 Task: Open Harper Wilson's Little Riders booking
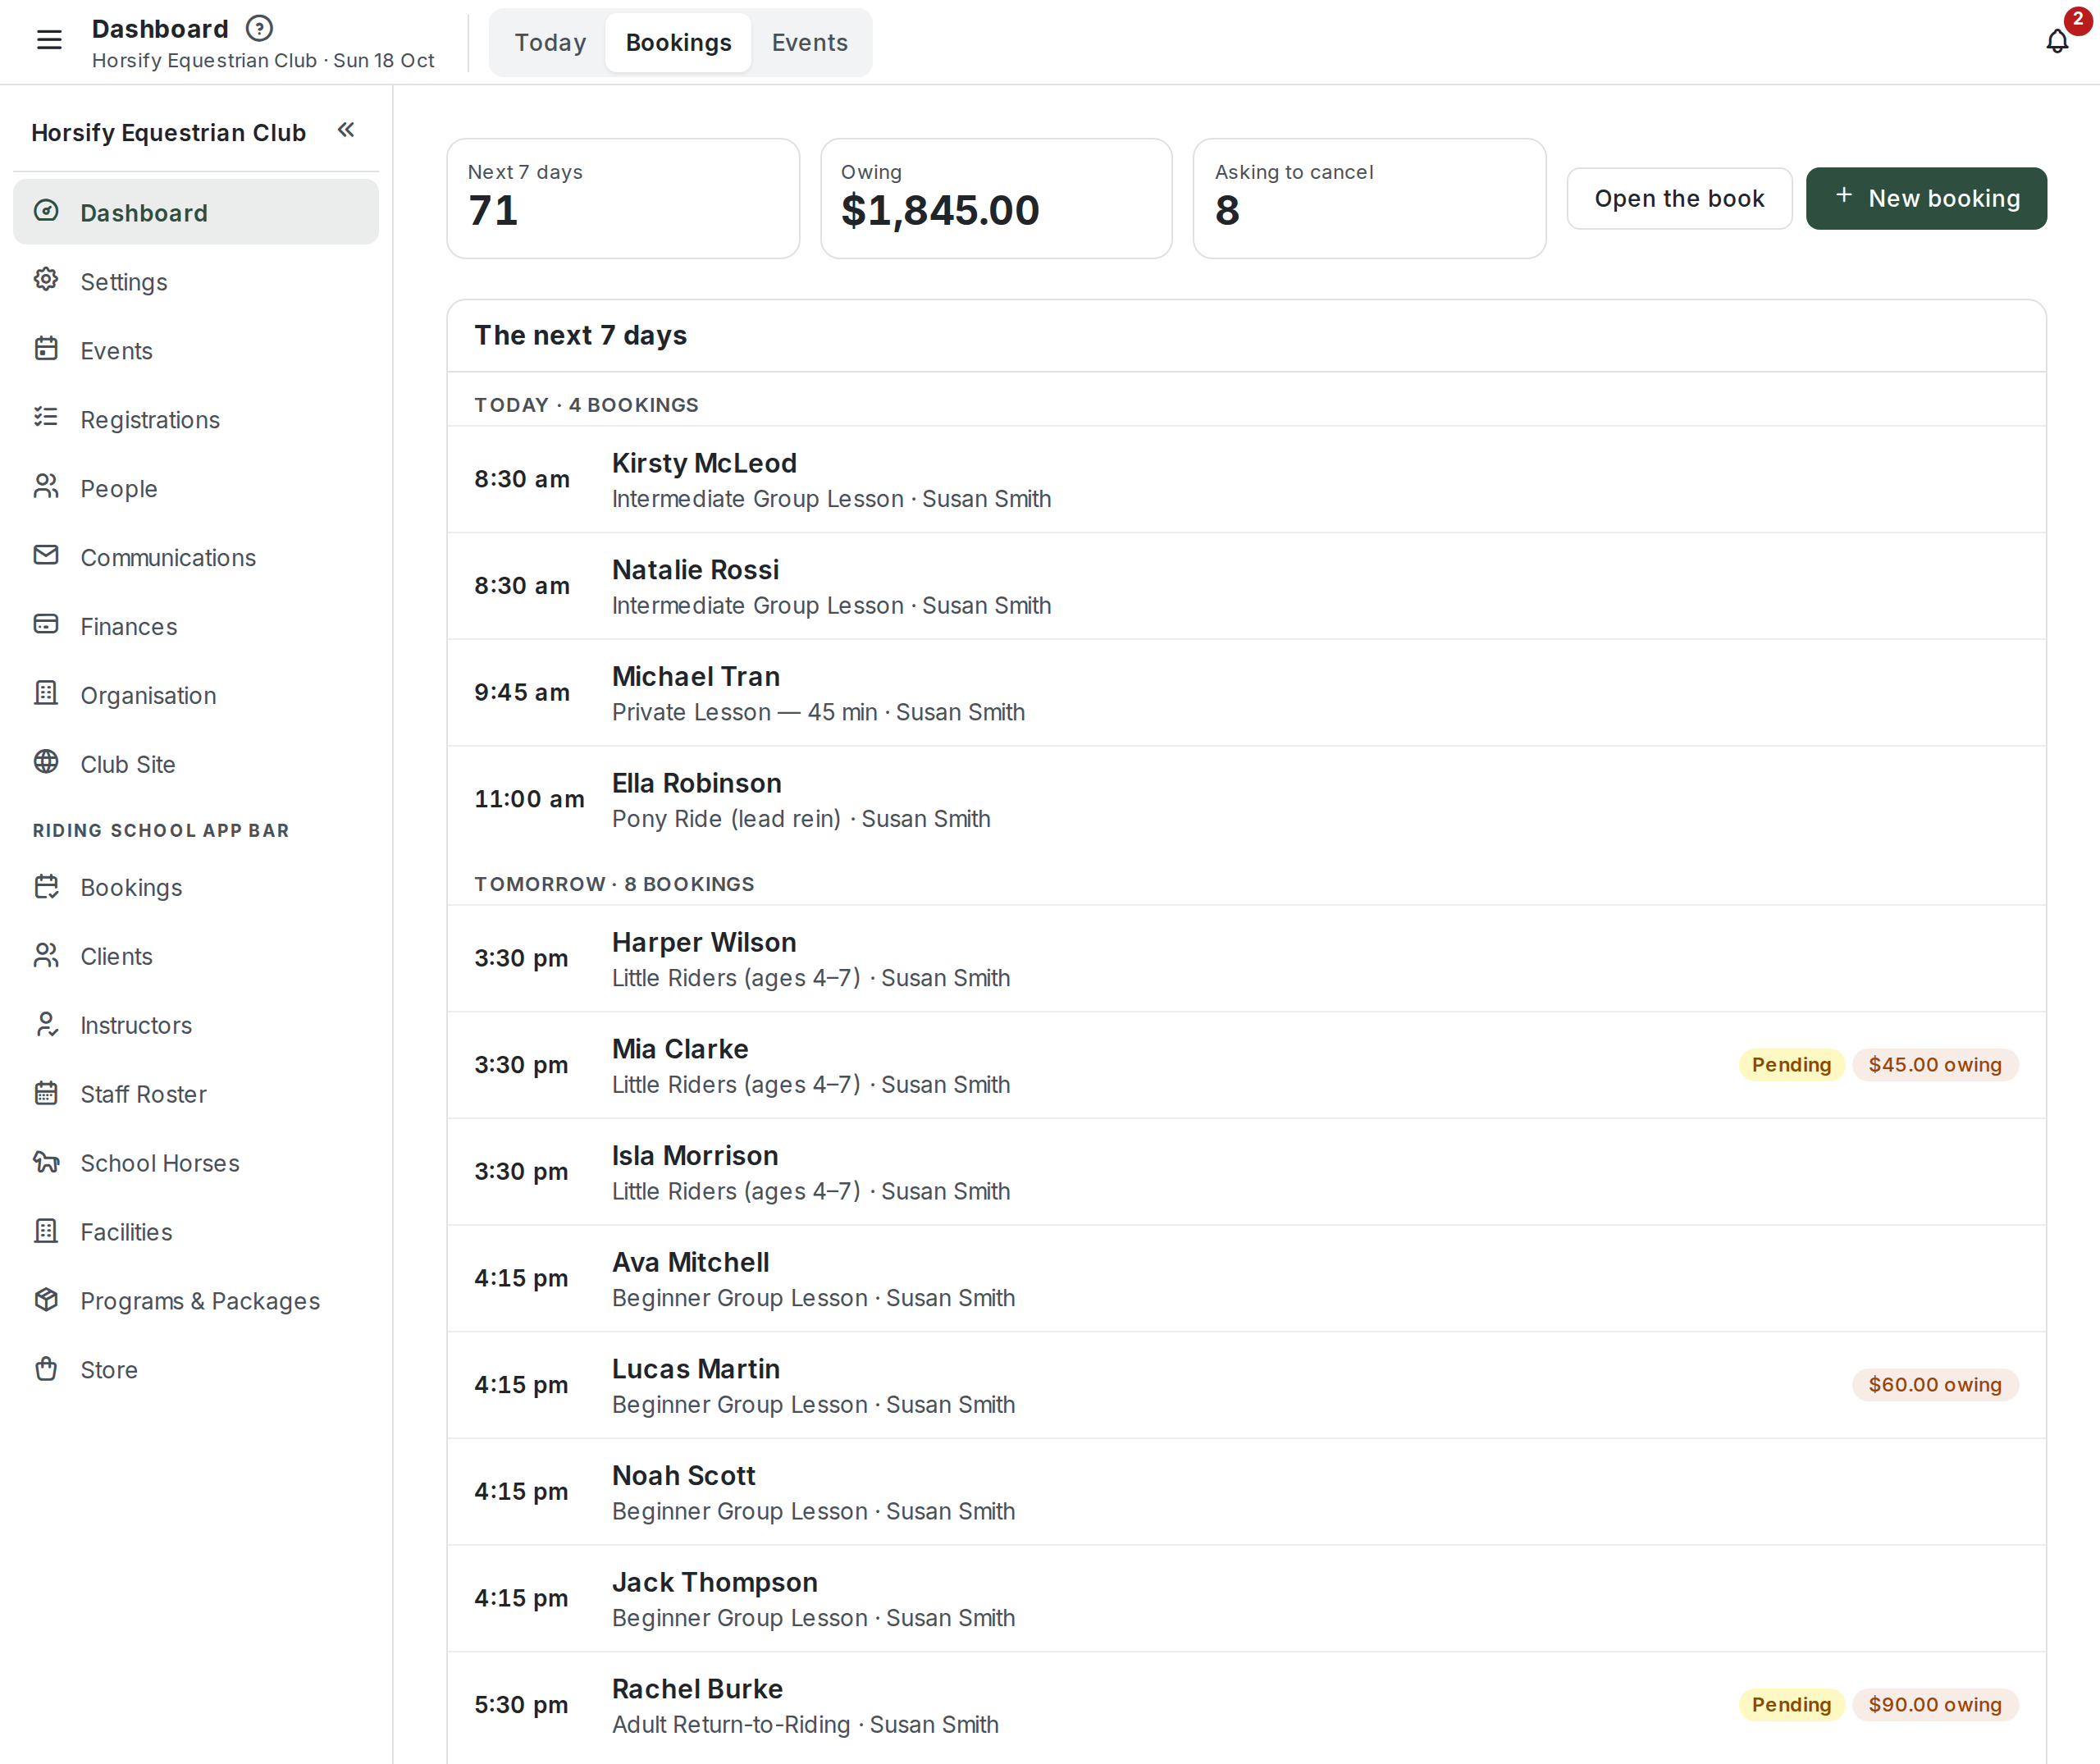click(x=1246, y=959)
